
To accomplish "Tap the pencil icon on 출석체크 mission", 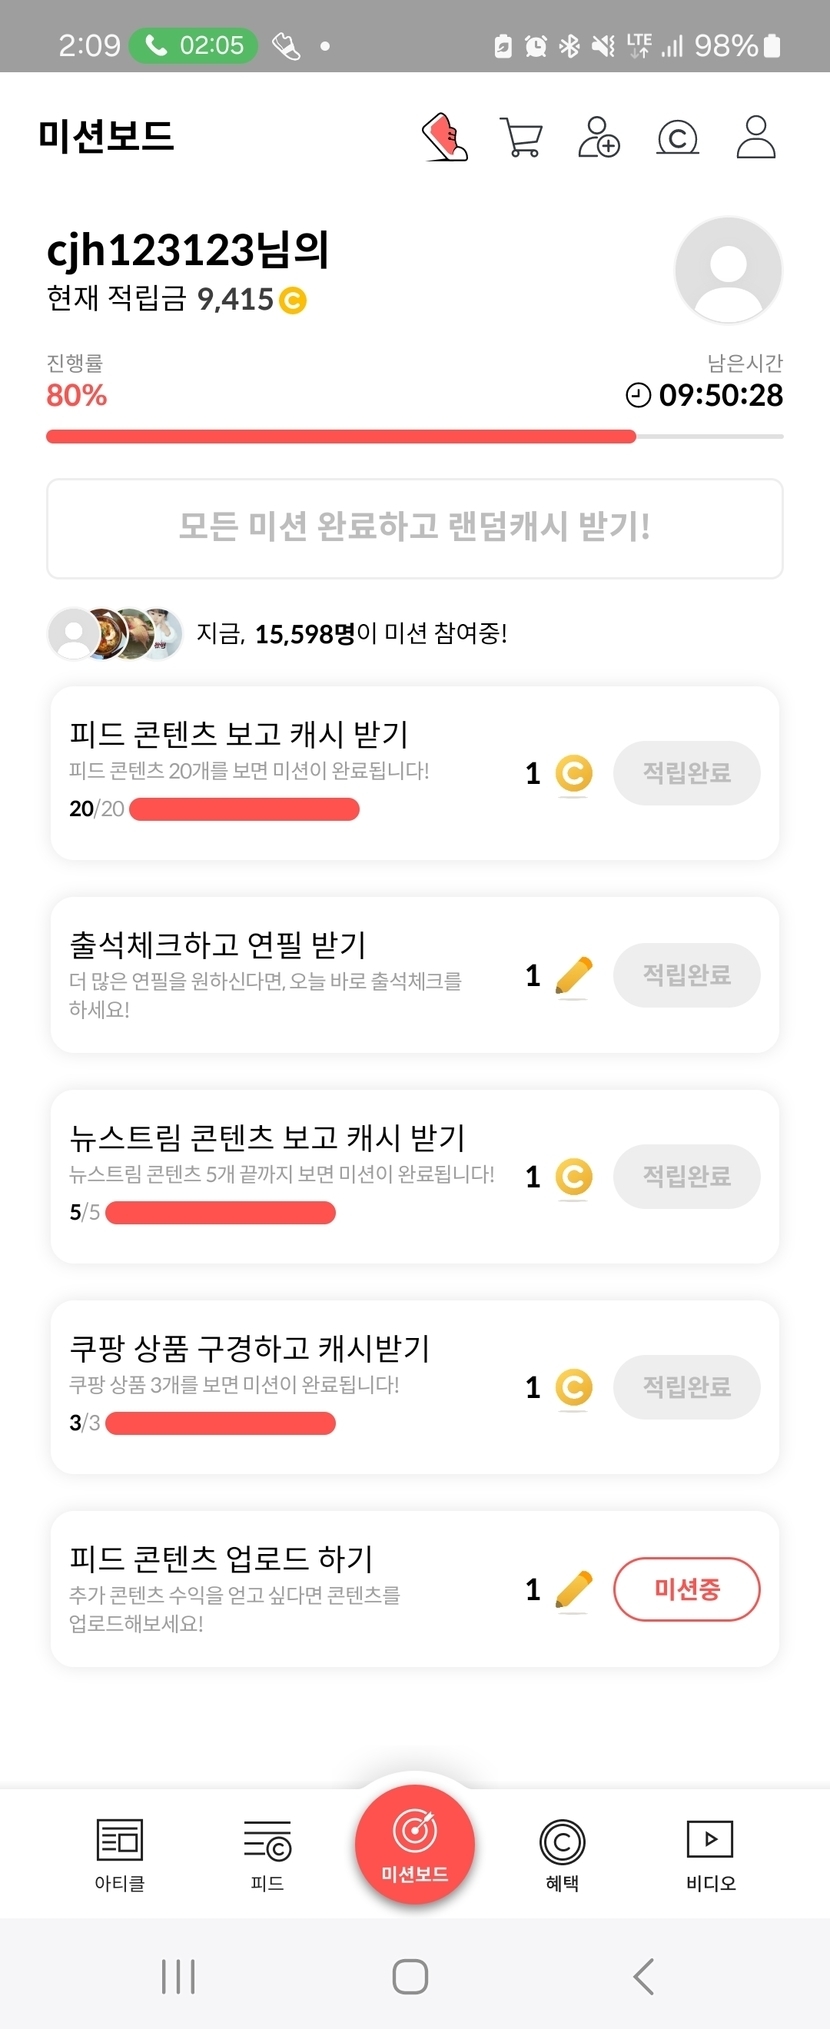I will pyautogui.click(x=573, y=976).
